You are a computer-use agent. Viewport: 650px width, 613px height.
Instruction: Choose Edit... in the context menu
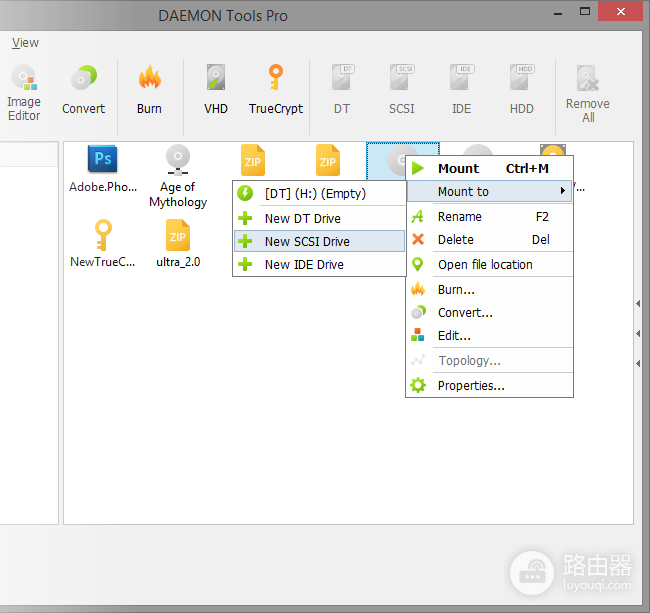[490, 335]
